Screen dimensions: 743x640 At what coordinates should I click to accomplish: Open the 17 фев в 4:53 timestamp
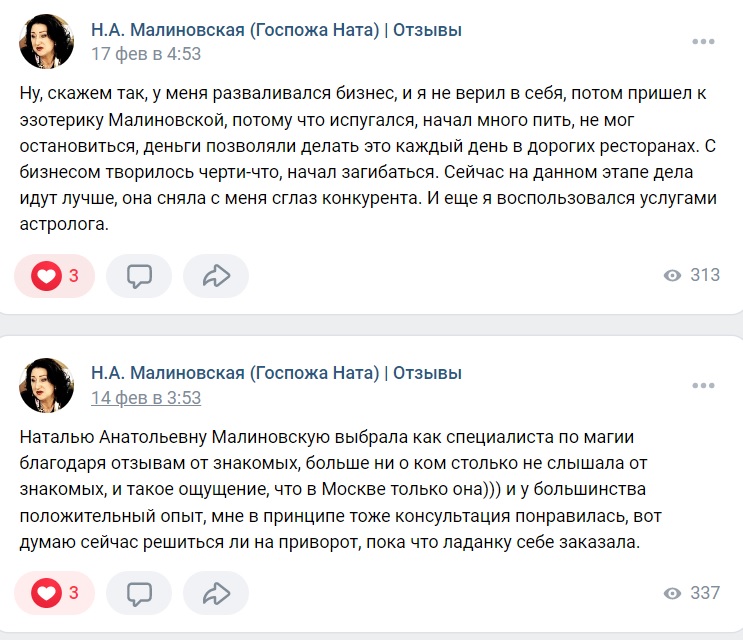click(x=146, y=54)
